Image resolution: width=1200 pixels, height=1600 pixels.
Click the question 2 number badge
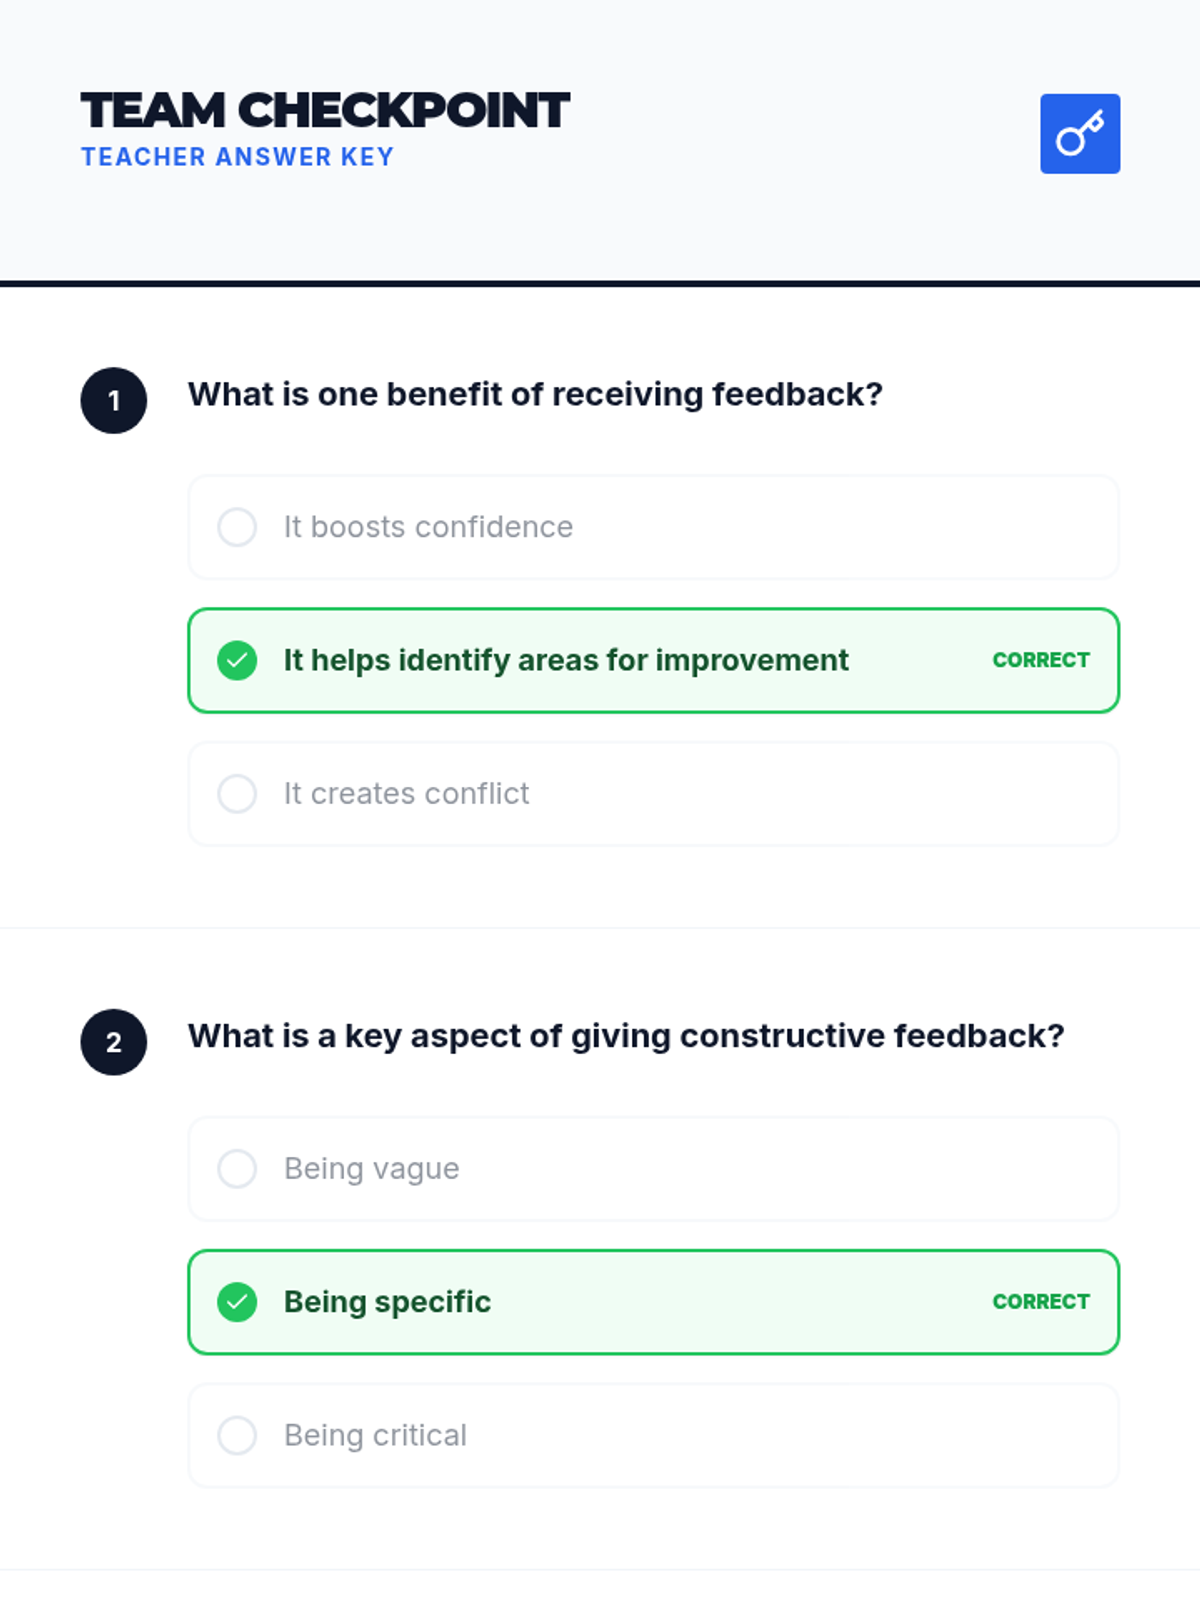pos(114,1042)
